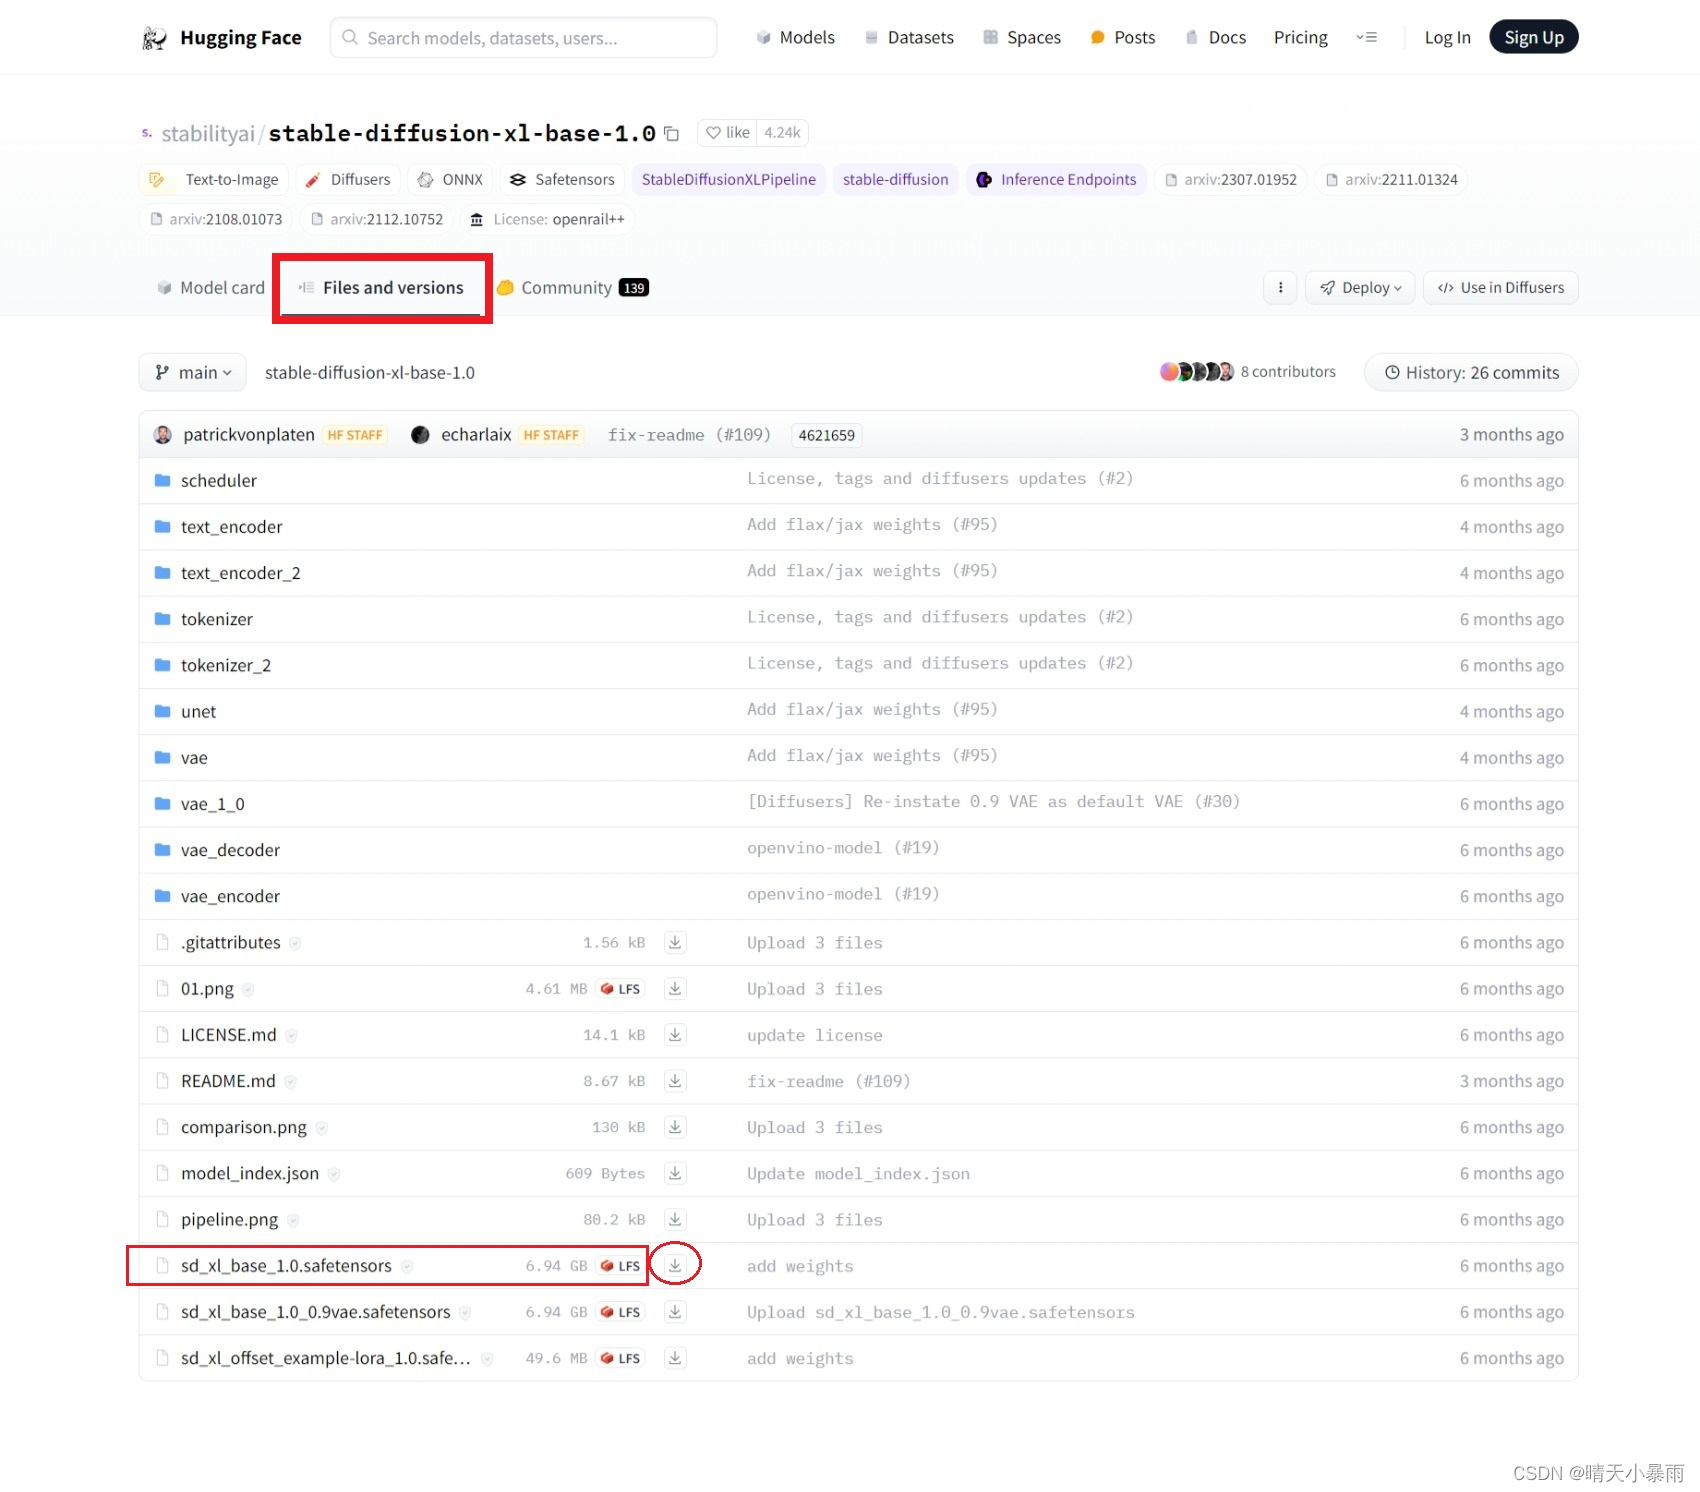Screen dimensions: 1700x1492
Task: Click the Sign Up button
Action: pos(1534,37)
